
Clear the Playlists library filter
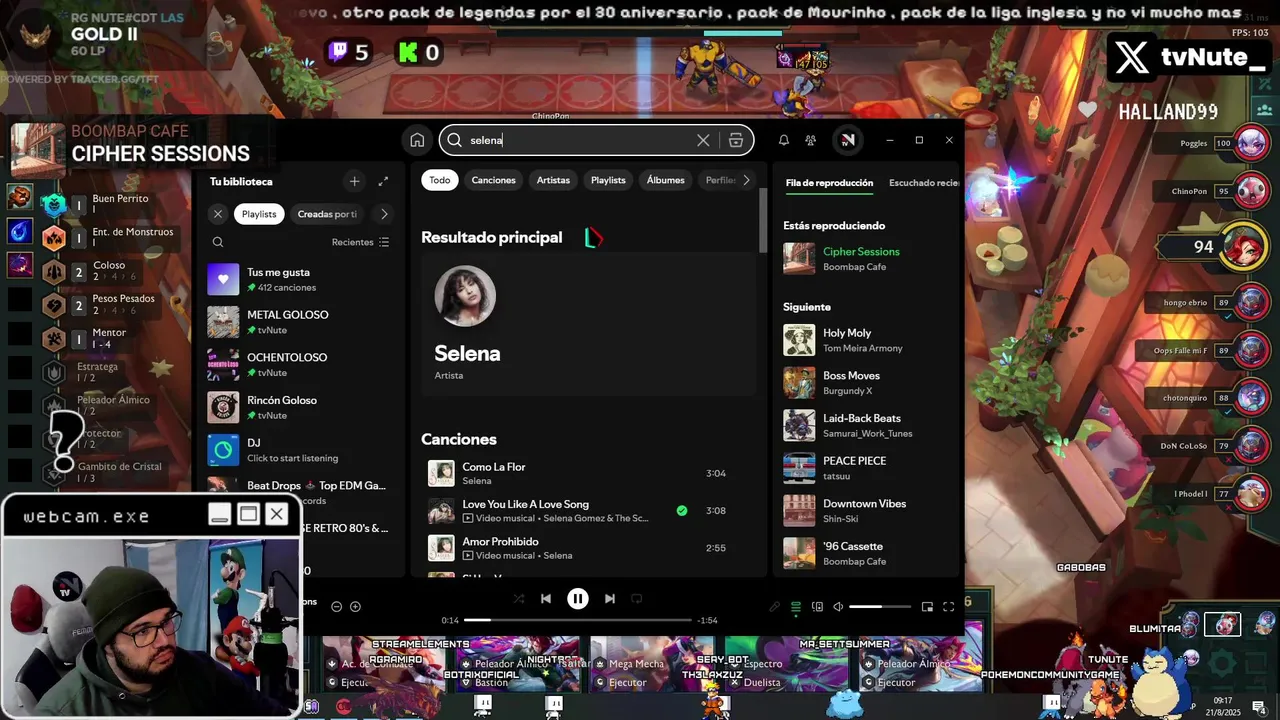[x=218, y=214]
